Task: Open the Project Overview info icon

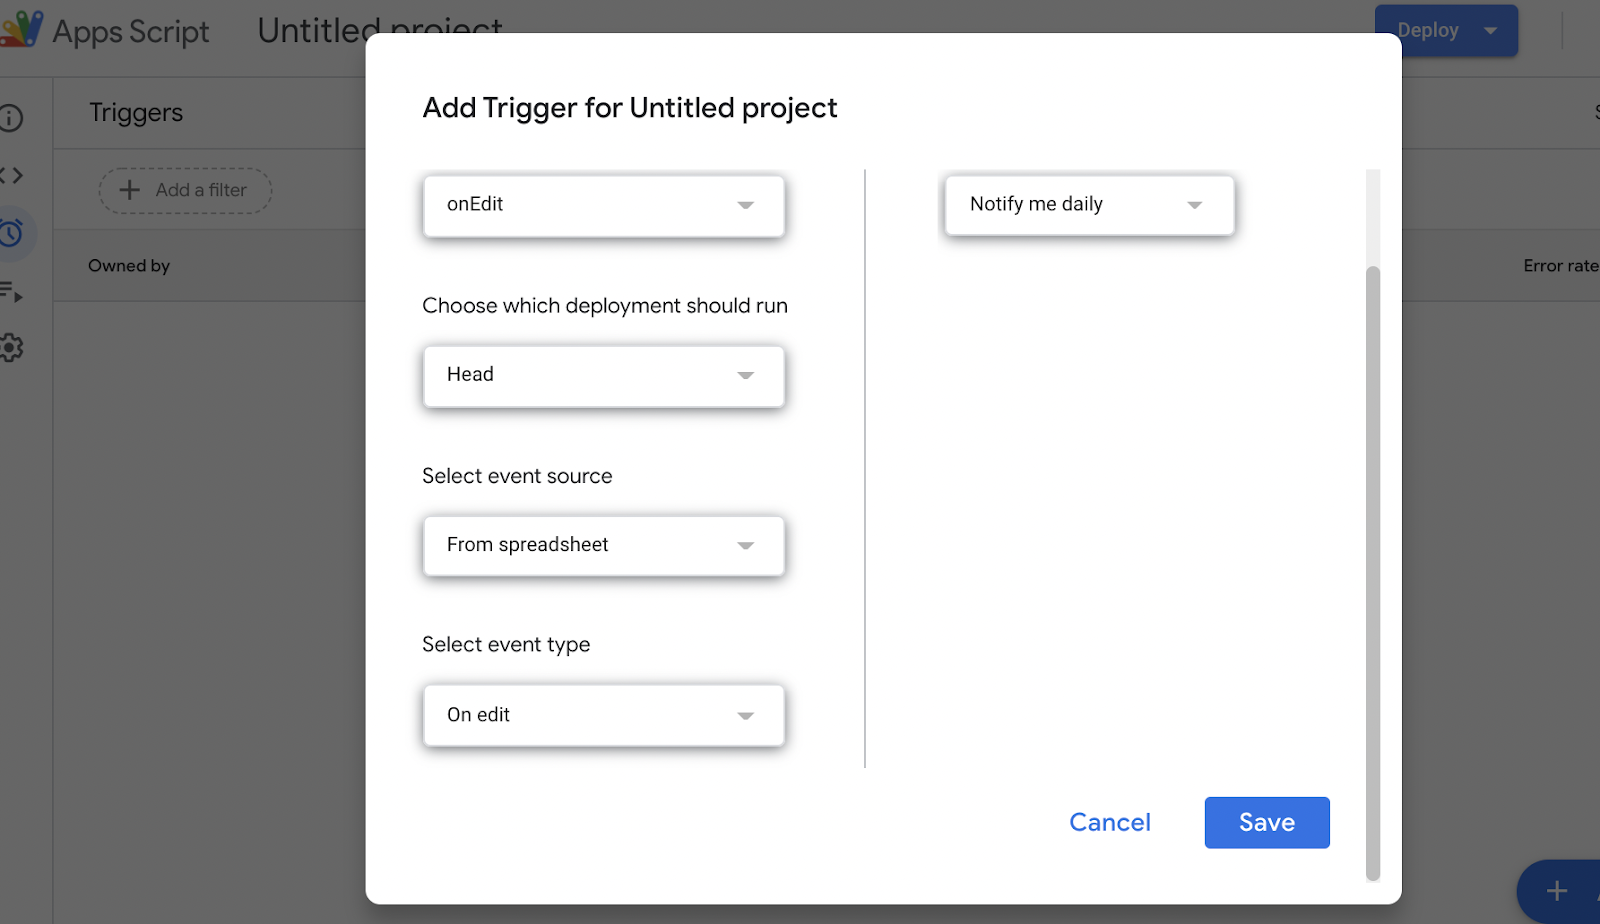Action: pyautogui.click(x=12, y=118)
